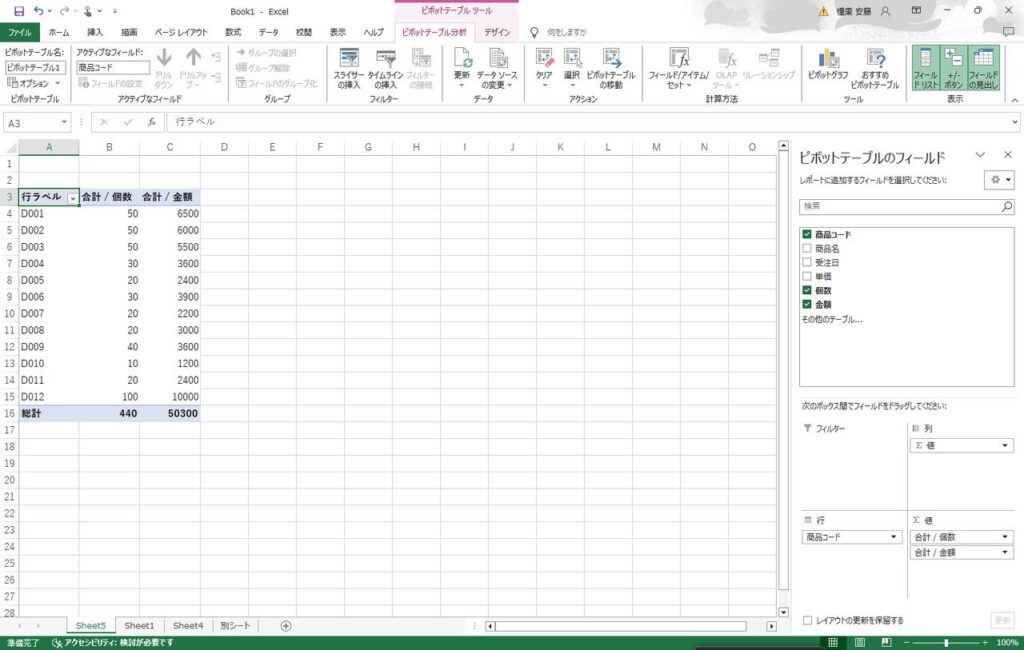Check the 商品名 field checkbox
Image resolution: width=1024 pixels, height=650 pixels.
tap(807, 248)
